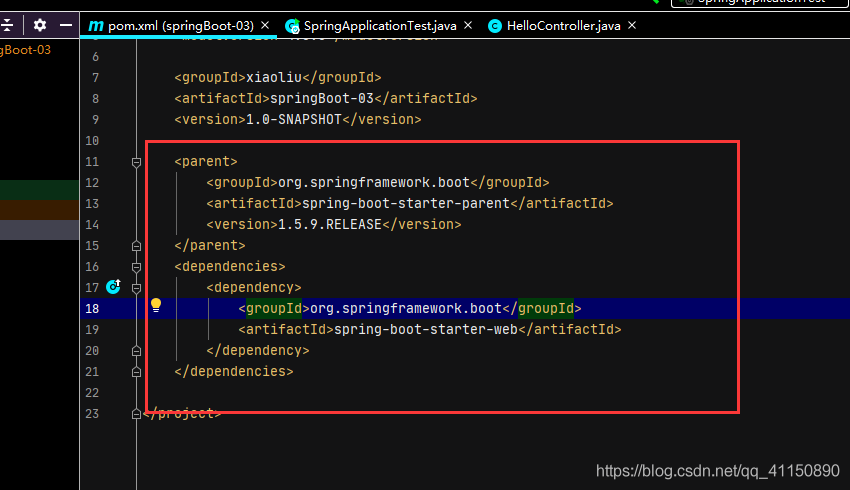The width and height of the screenshot is (850, 490).
Task: Click line number 14 in the gutter
Action: tap(92, 224)
